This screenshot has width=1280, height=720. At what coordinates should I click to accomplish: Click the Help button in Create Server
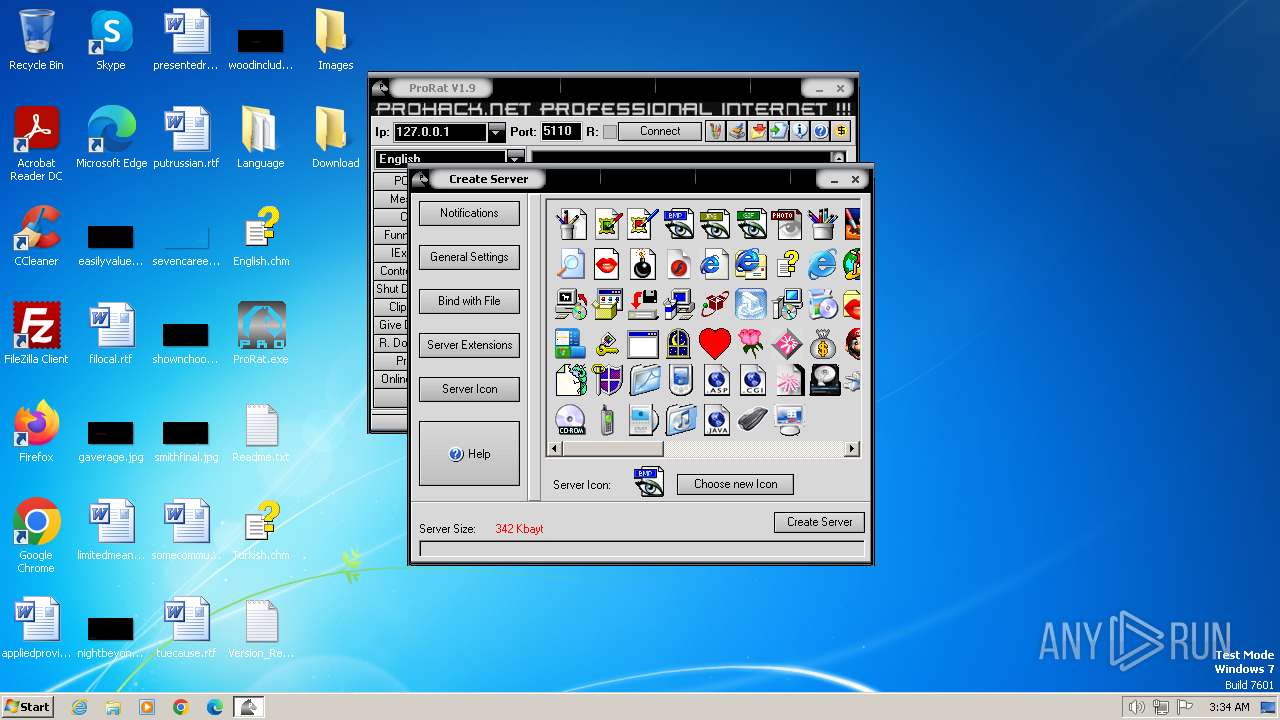[x=469, y=454]
